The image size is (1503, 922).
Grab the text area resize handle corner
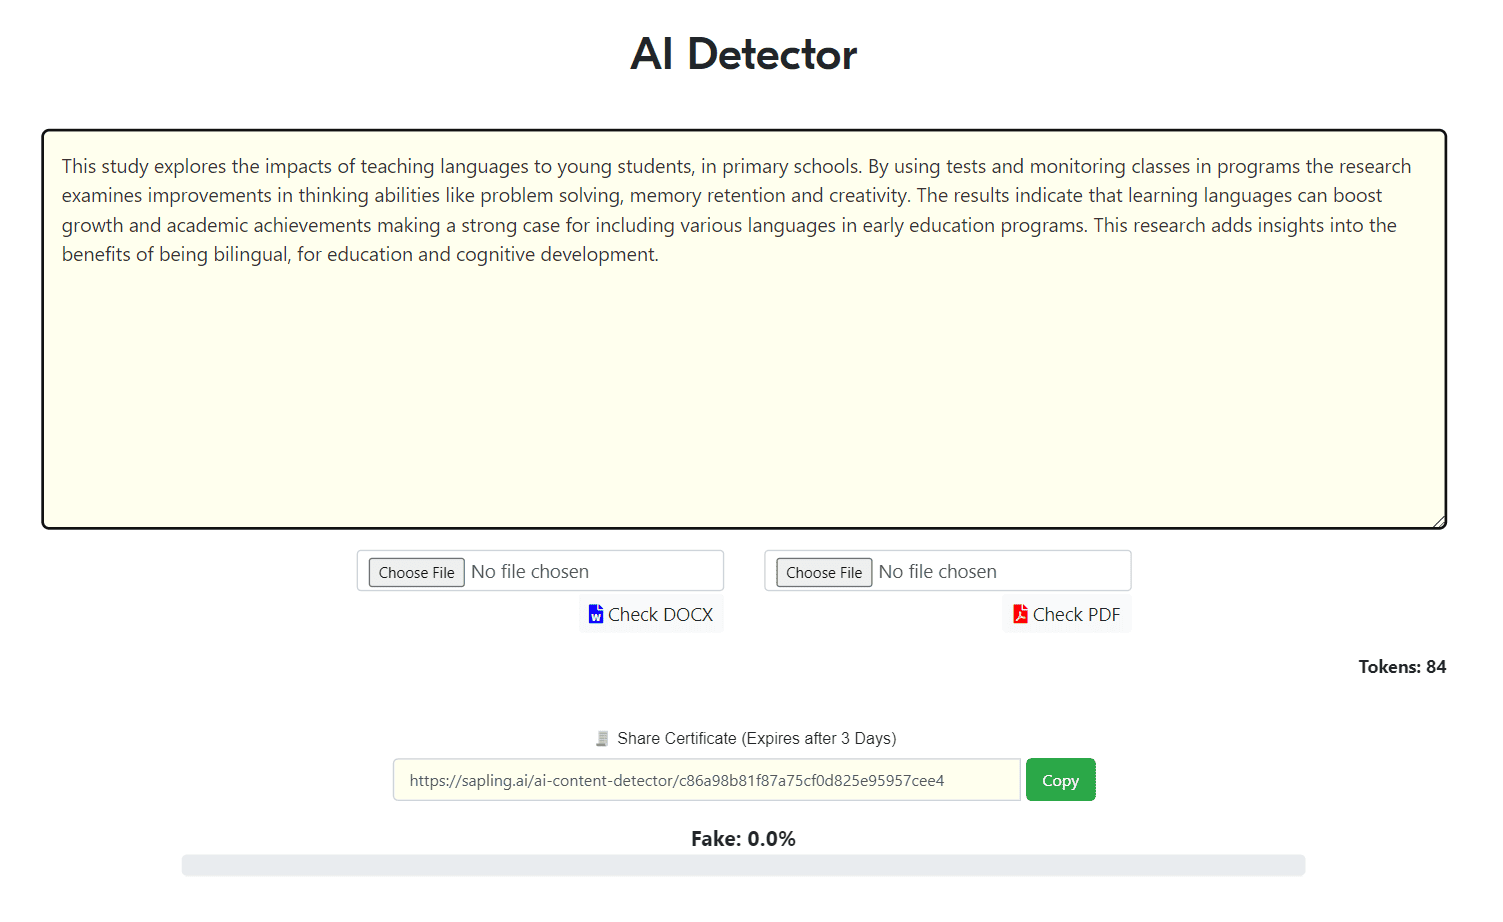[1438, 520]
